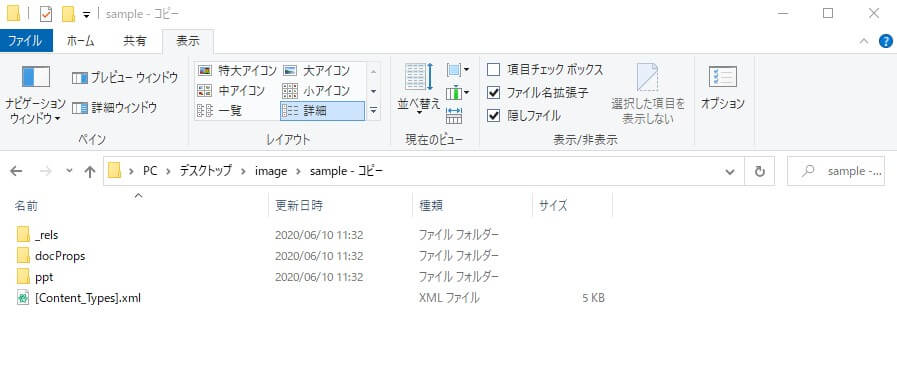Open the address bar history dropdown

click(730, 172)
